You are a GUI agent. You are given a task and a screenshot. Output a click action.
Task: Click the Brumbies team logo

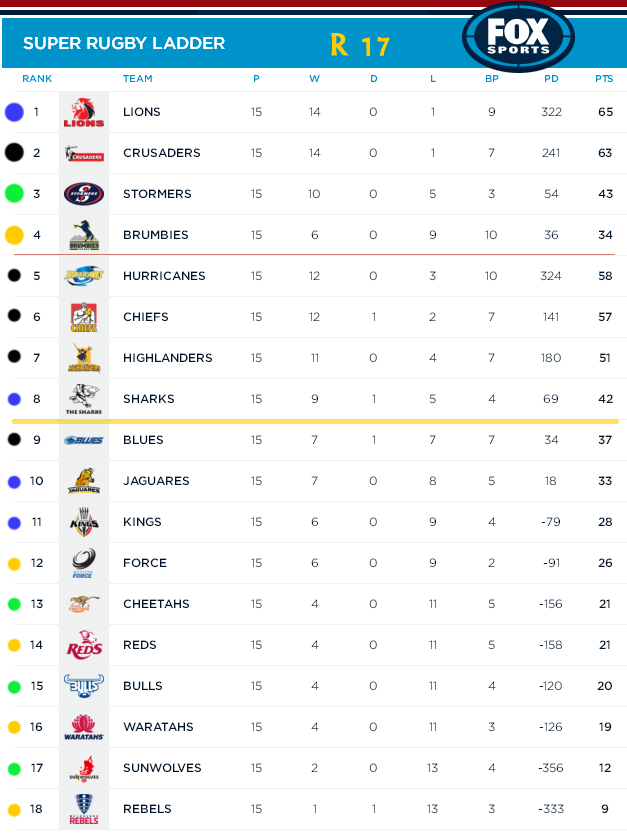coord(83,235)
